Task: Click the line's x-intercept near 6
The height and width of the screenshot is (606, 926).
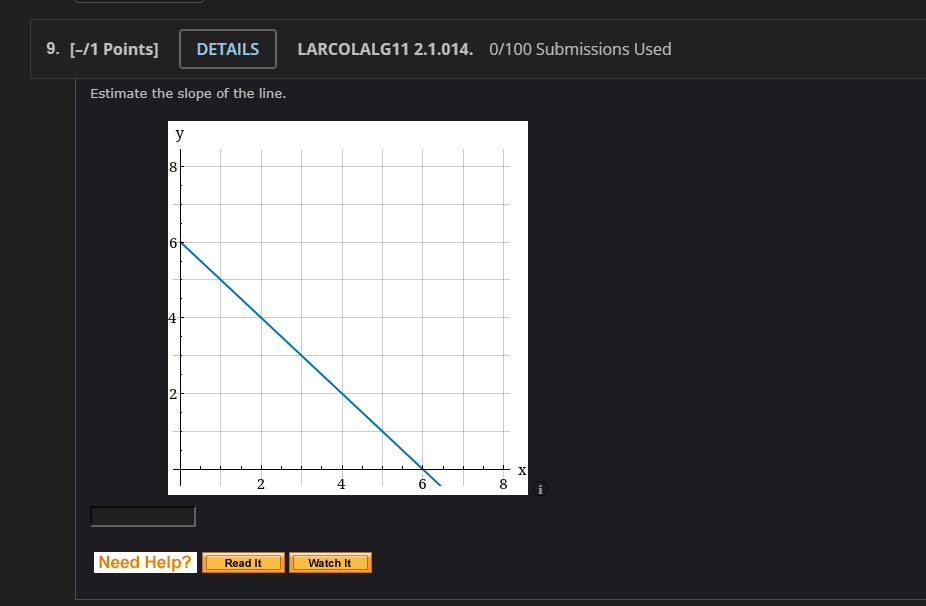Action: [424, 471]
